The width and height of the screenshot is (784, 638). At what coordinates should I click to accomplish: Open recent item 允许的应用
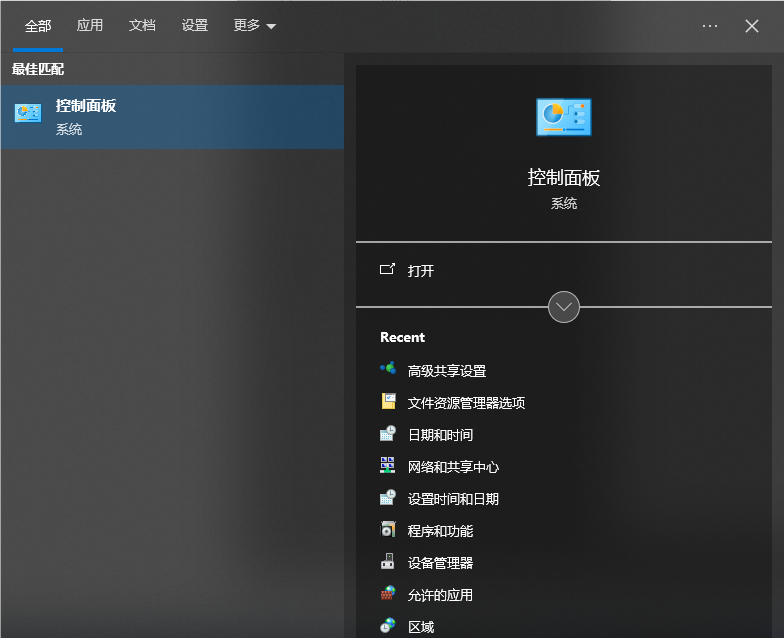coord(440,595)
